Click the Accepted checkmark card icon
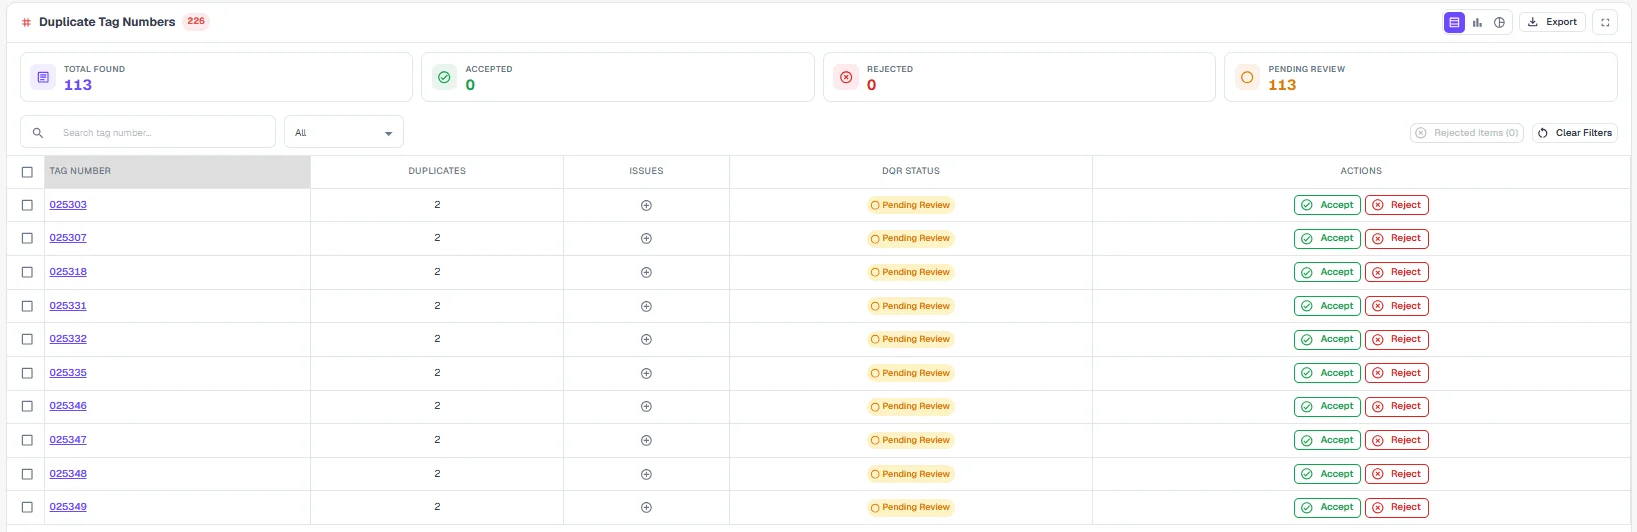 [x=444, y=77]
